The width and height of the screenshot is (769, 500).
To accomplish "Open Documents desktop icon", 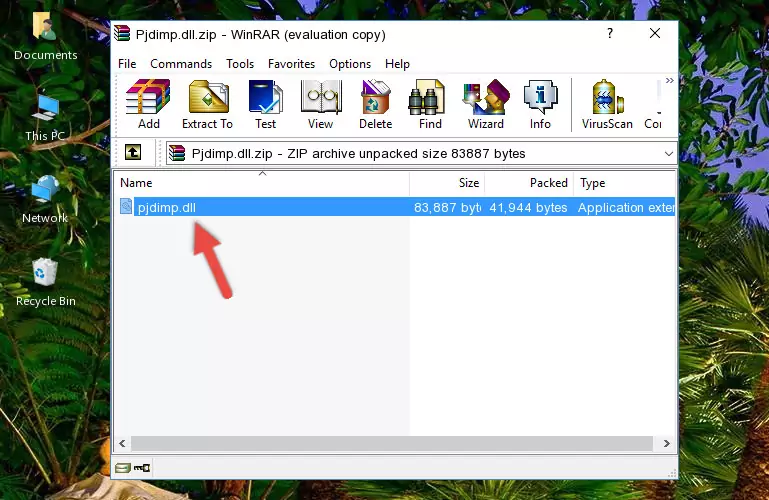I will click(46, 36).
